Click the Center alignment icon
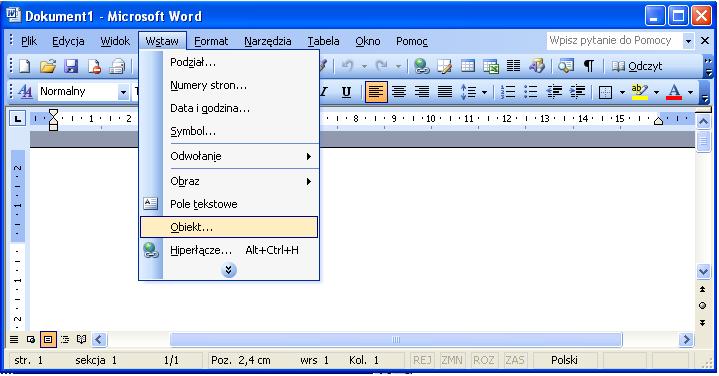The image size is (719, 376). [398, 92]
